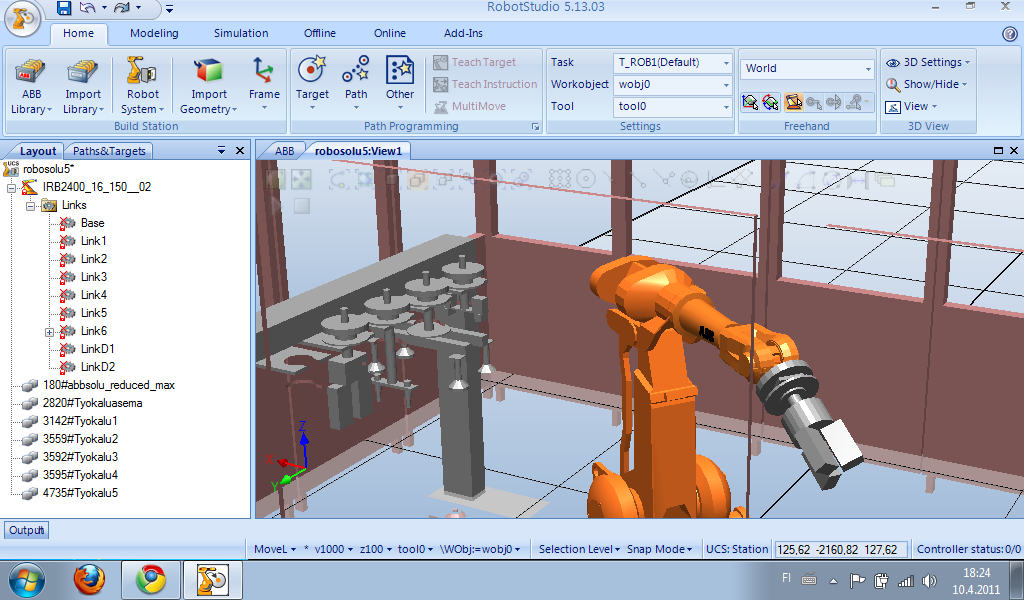Open the Other path programming menu
This screenshot has height=600, width=1024.
(x=400, y=83)
